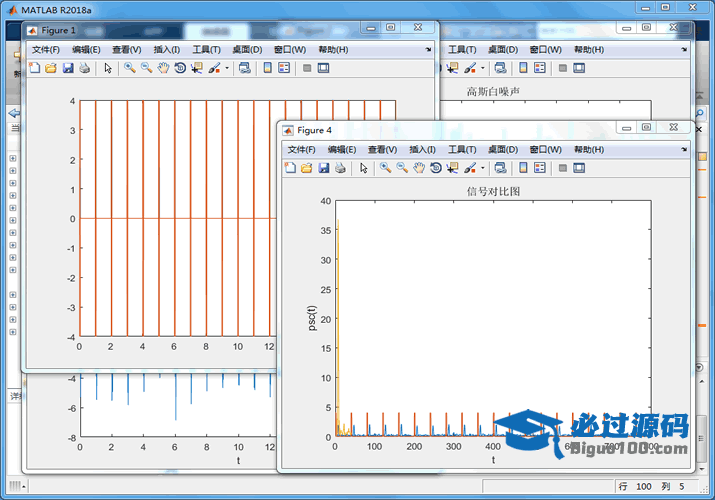Select Edit Plot arrow in Figure 1 toolbar
The width and height of the screenshot is (715, 500).
click(108, 68)
